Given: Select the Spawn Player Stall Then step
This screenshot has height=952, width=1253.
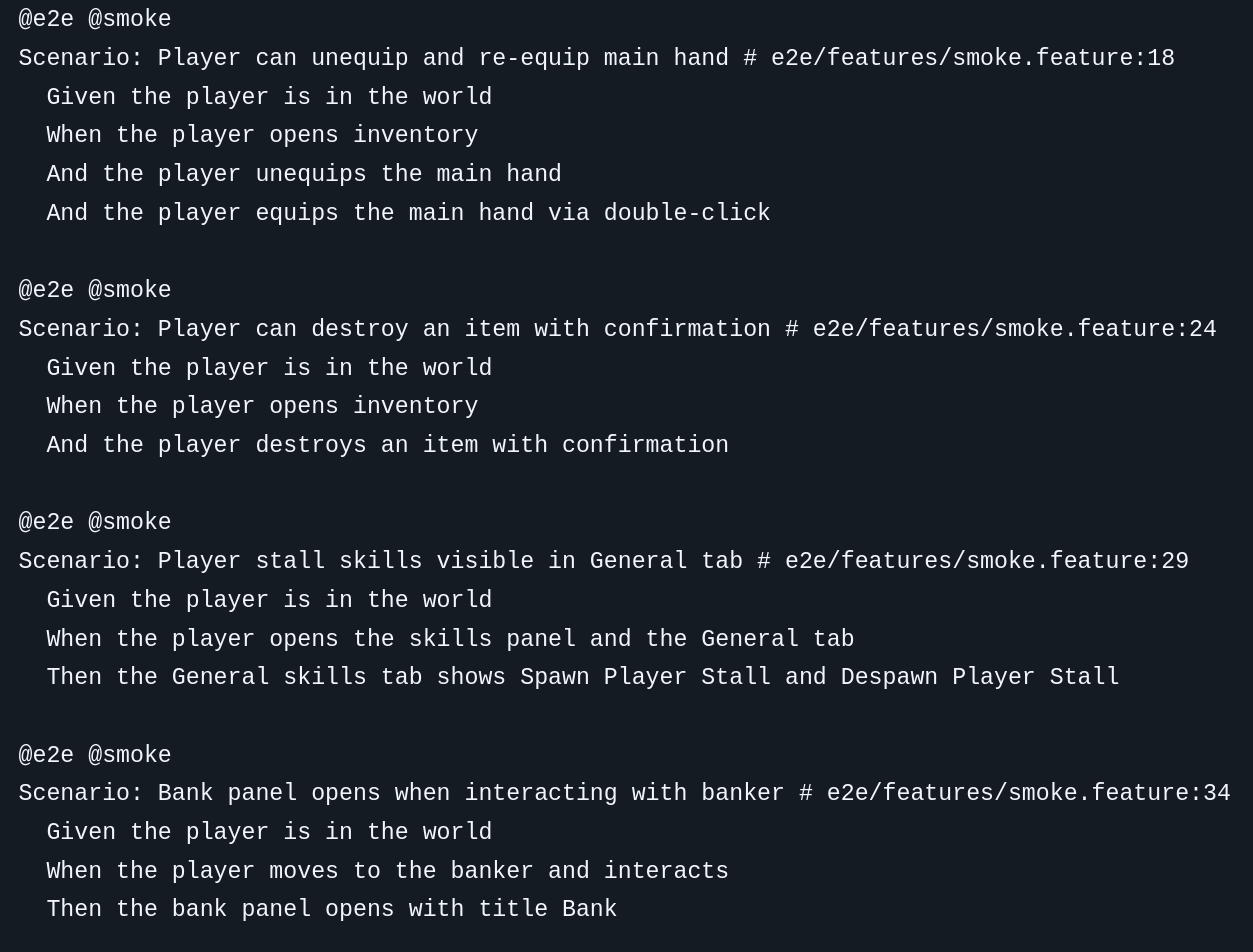Looking at the screenshot, I should click(x=582, y=677).
